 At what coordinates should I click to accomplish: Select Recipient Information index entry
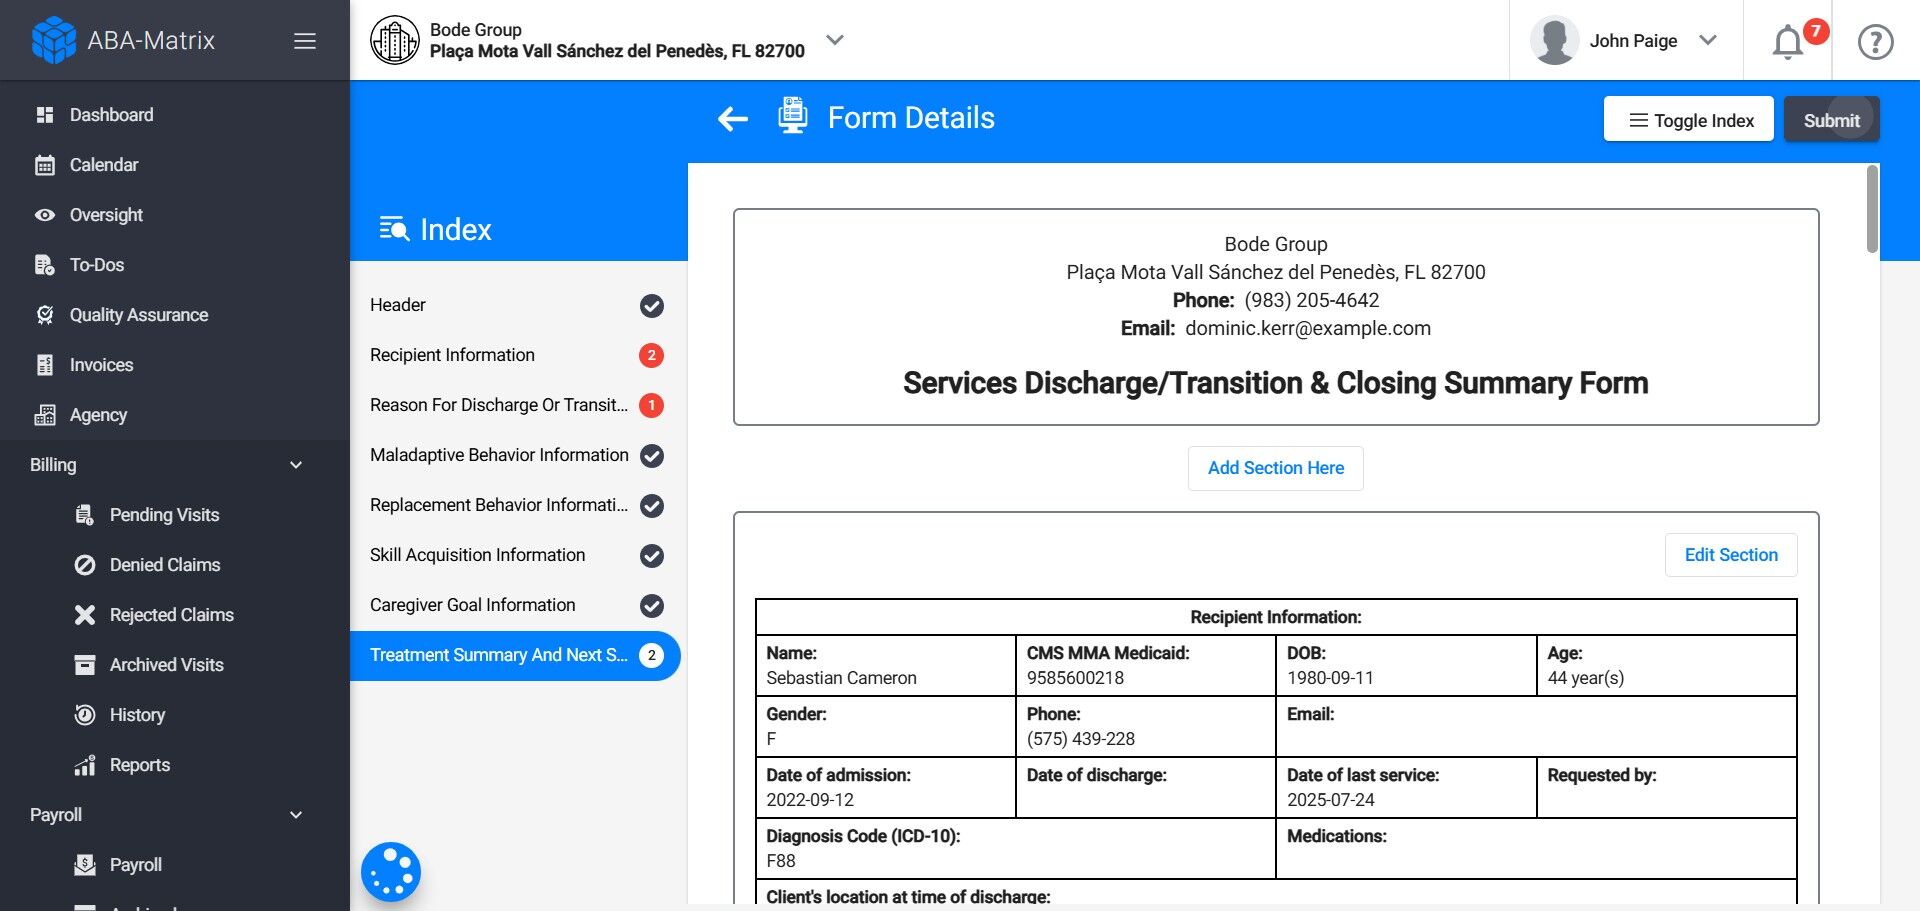coord(516,355)
